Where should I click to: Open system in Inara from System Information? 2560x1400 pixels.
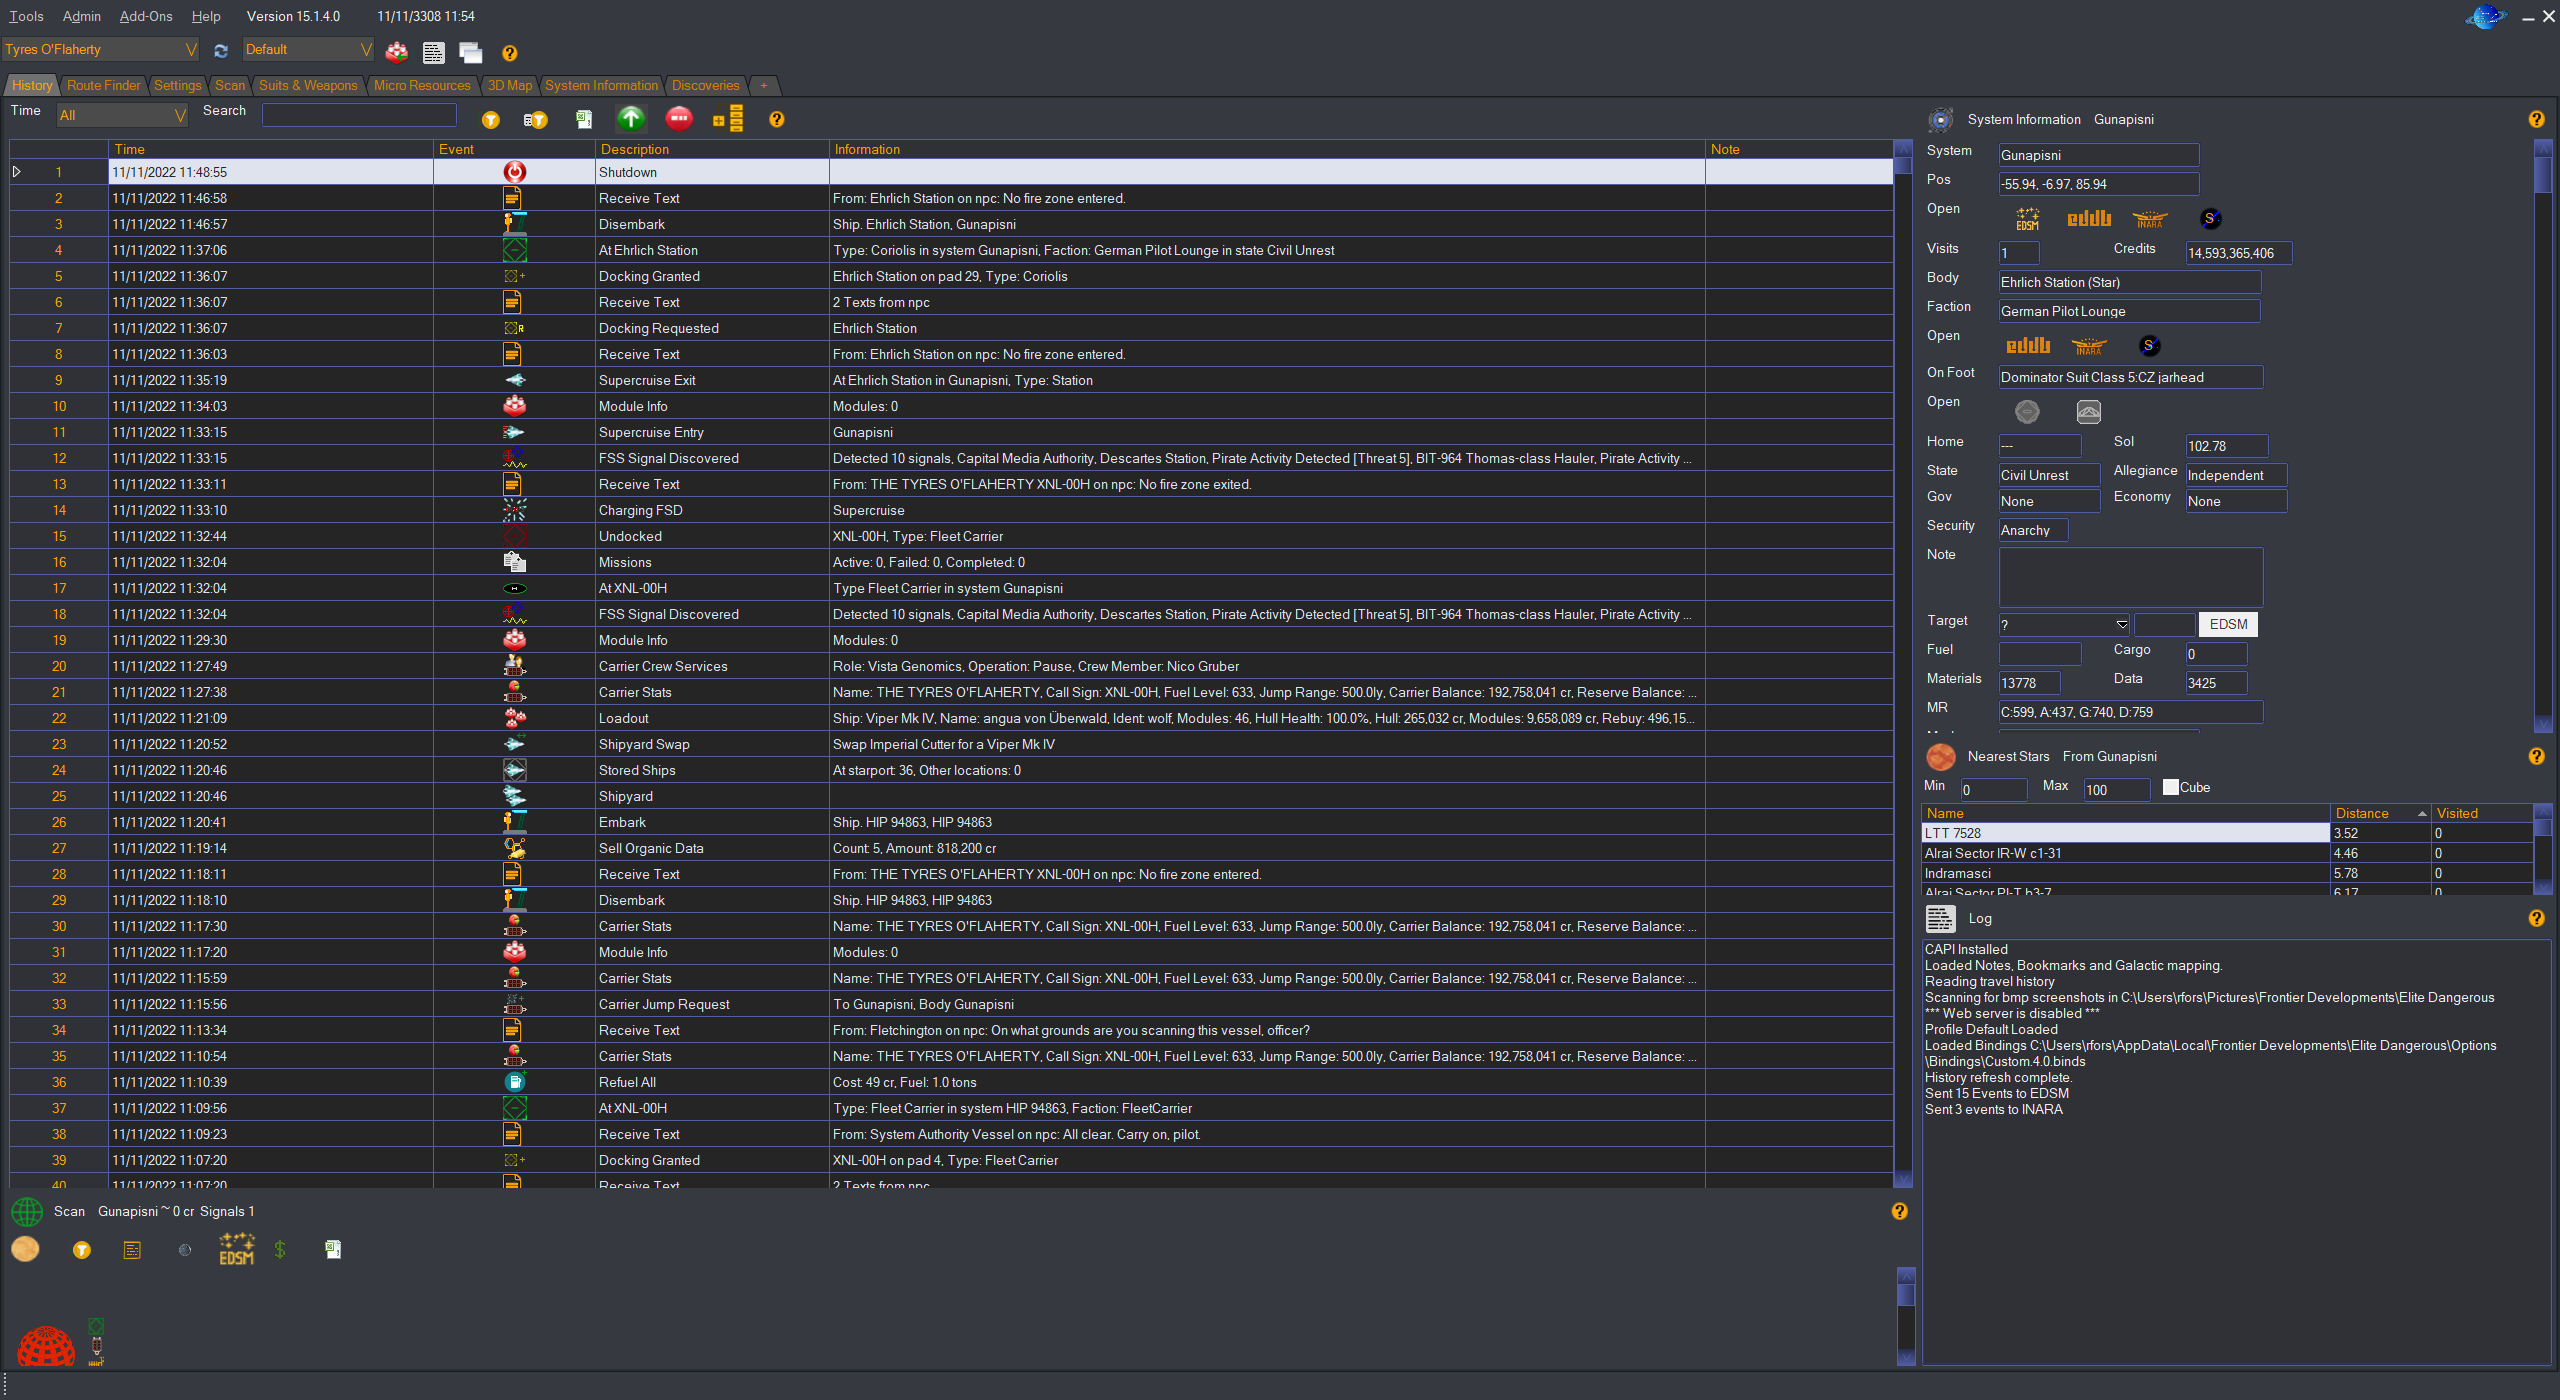[2149, 219]
